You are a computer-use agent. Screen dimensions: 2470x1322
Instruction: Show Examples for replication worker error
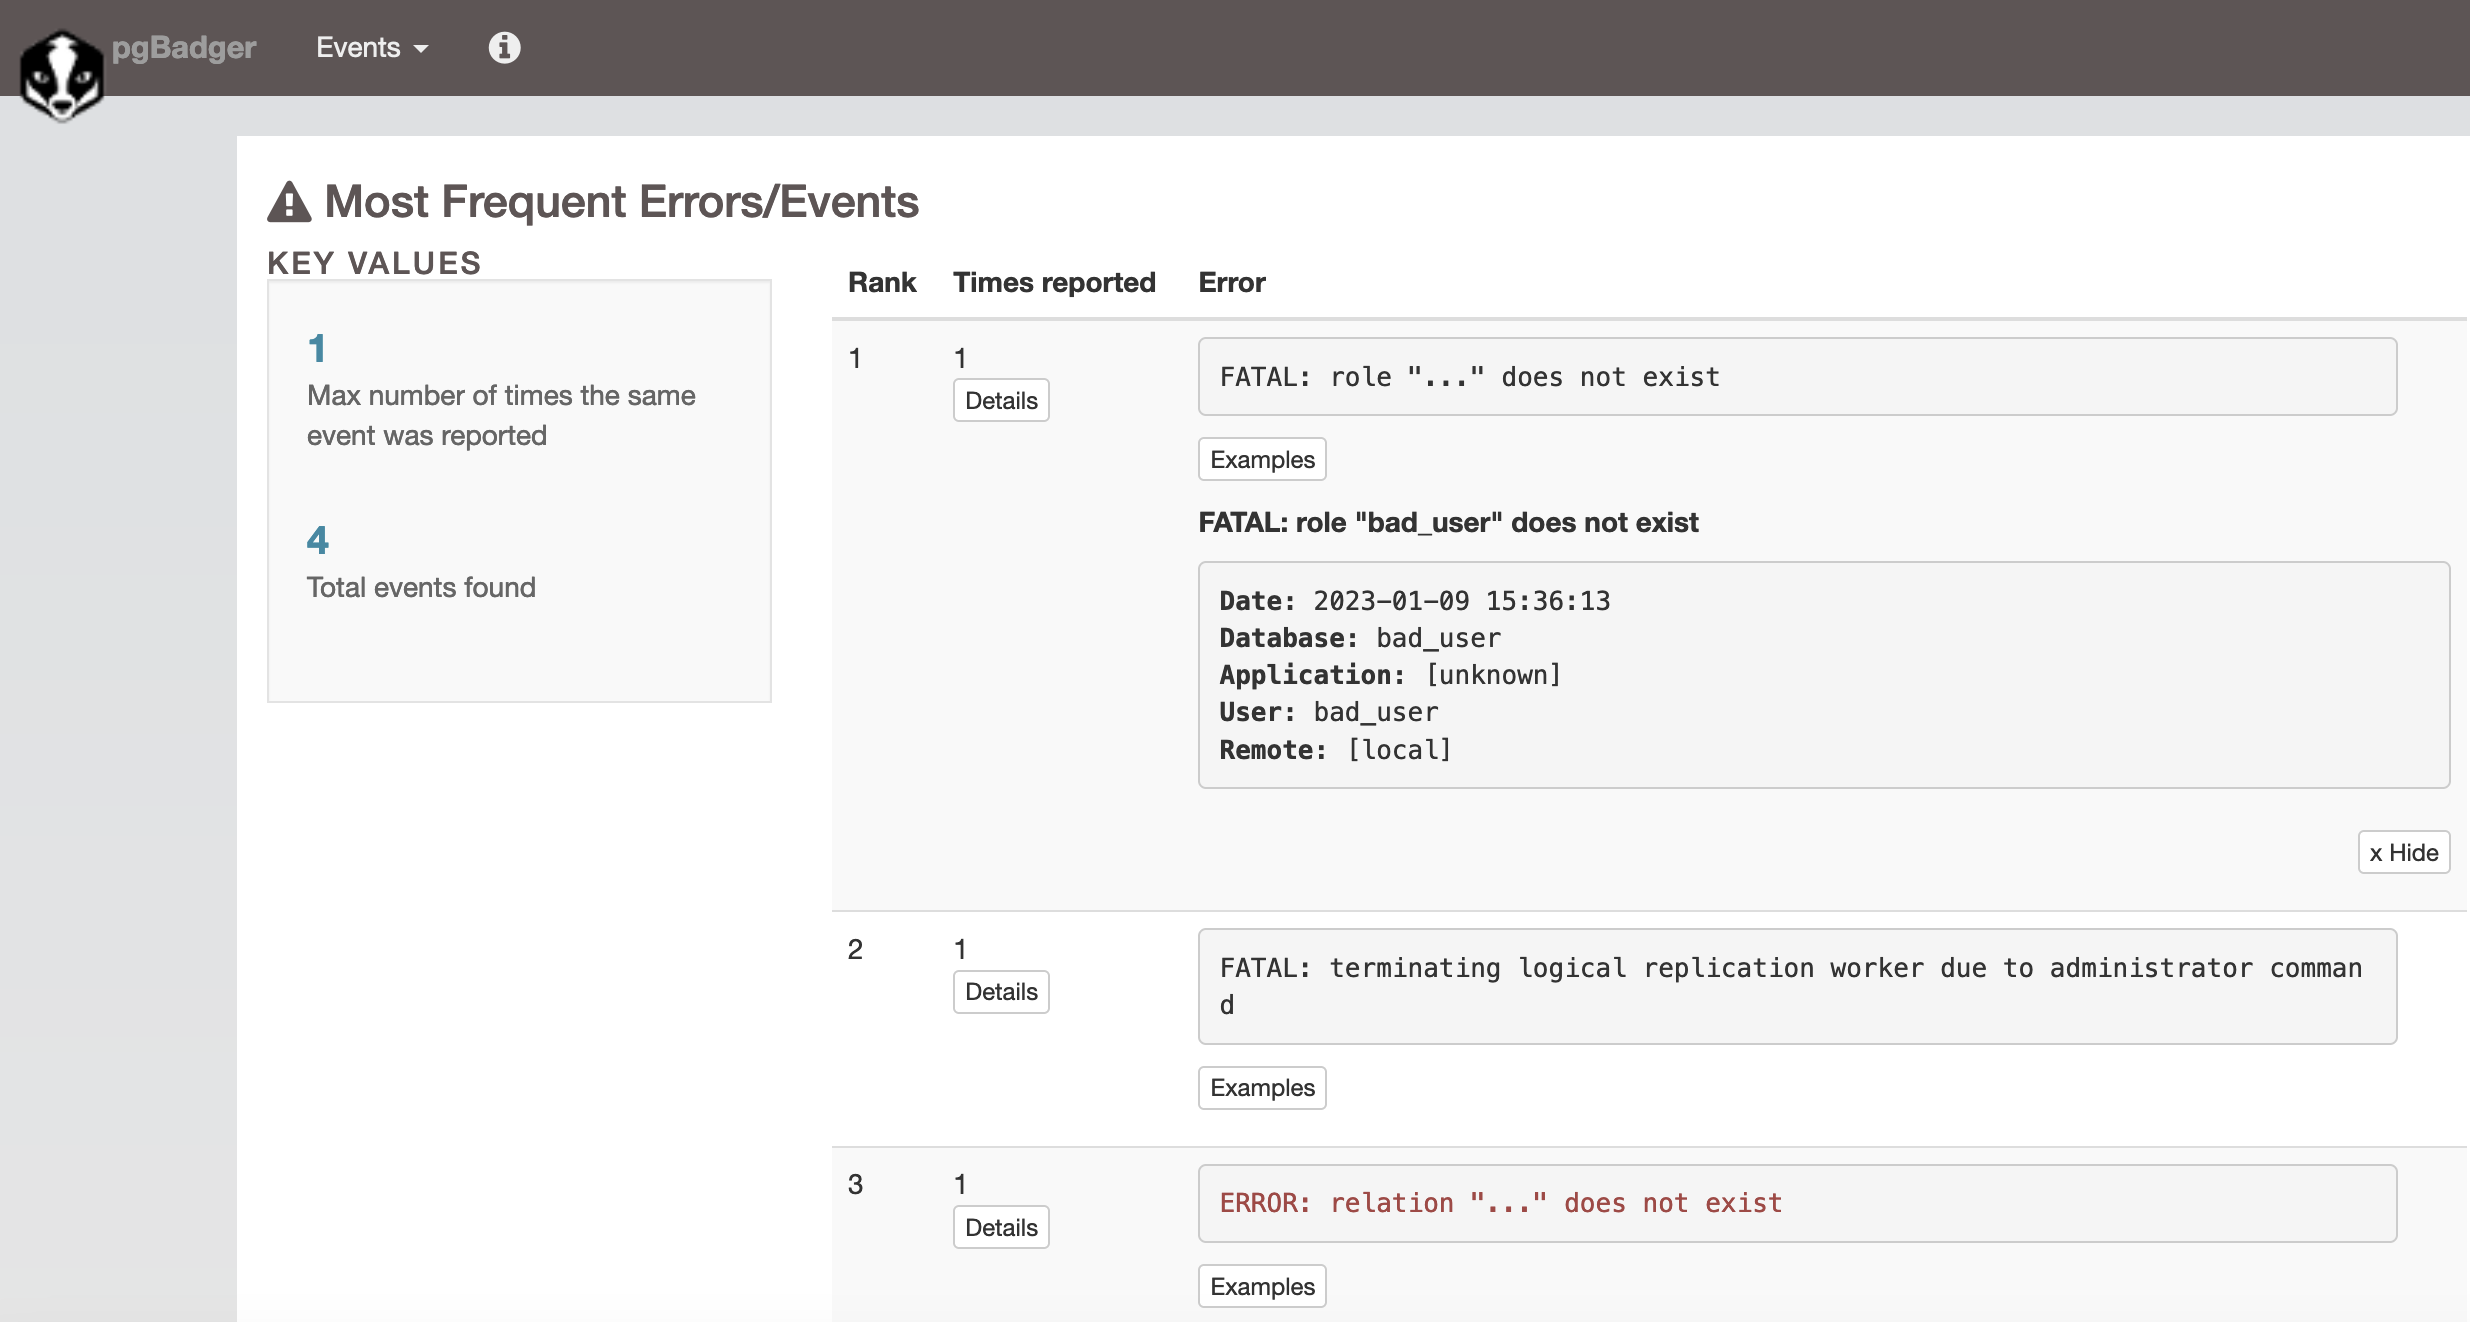point(1262,1088)
